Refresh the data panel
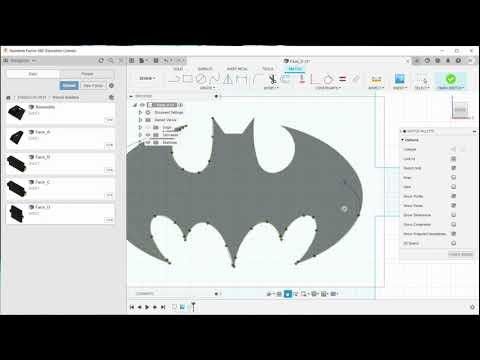The image size is (480, 360). pyautogui.click(x=101, y=60)
